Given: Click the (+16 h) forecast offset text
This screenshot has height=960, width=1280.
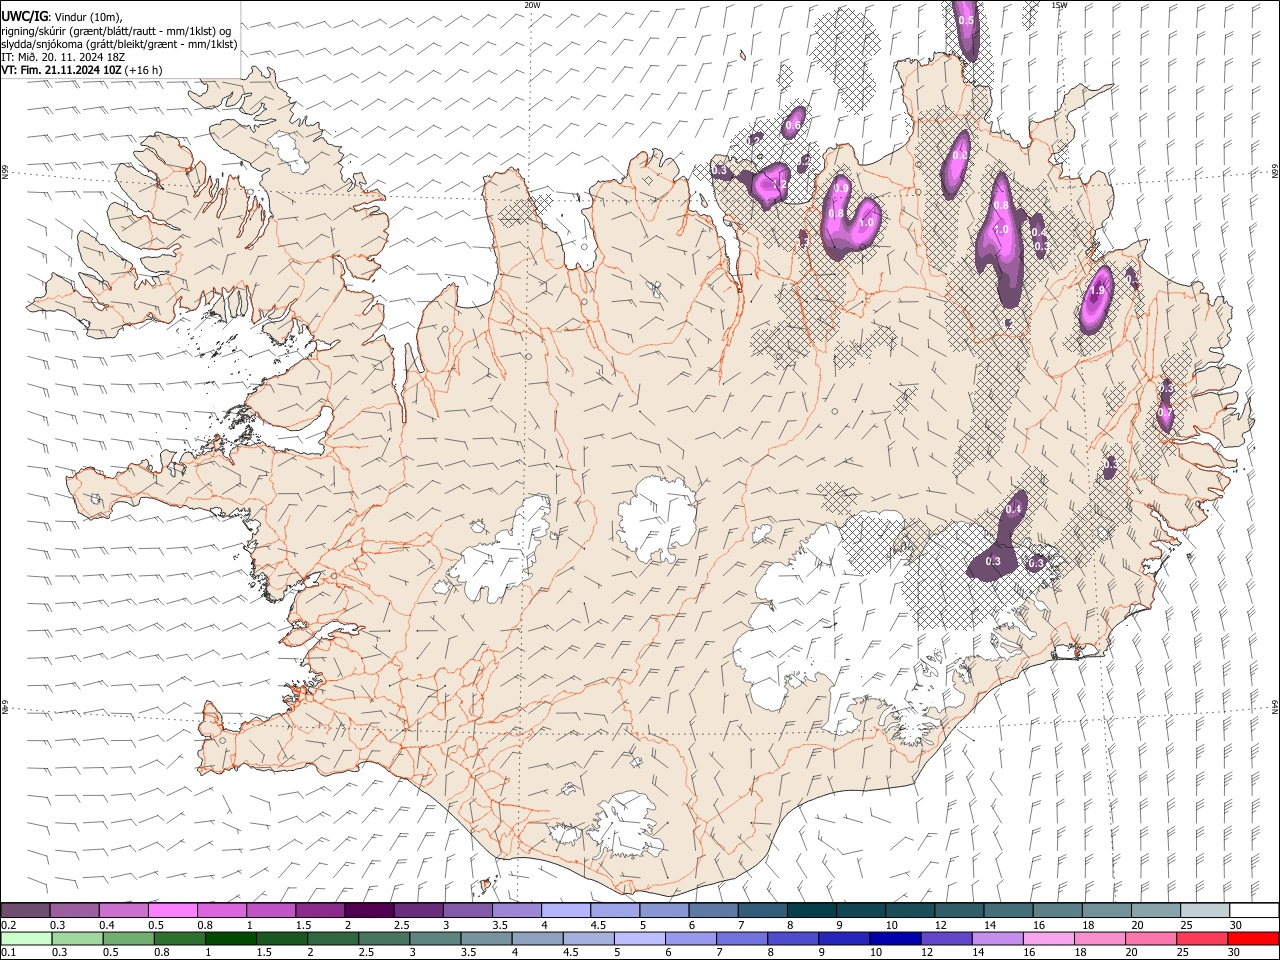Looking at the screenshot, I should point(144,70).
